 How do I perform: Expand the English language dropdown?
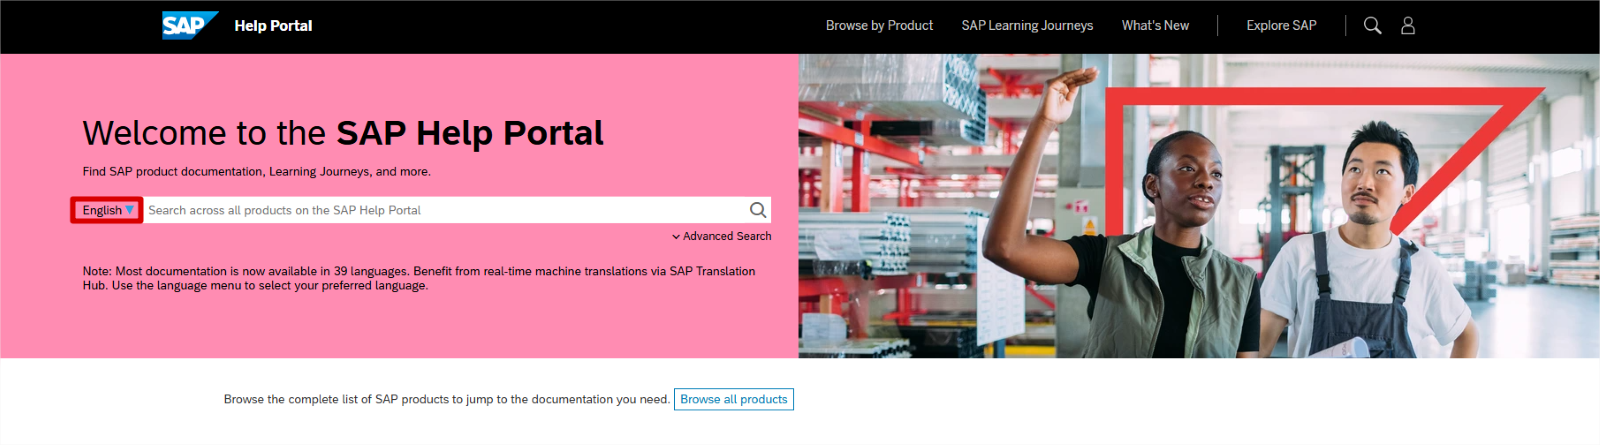(x=107, y=210)
